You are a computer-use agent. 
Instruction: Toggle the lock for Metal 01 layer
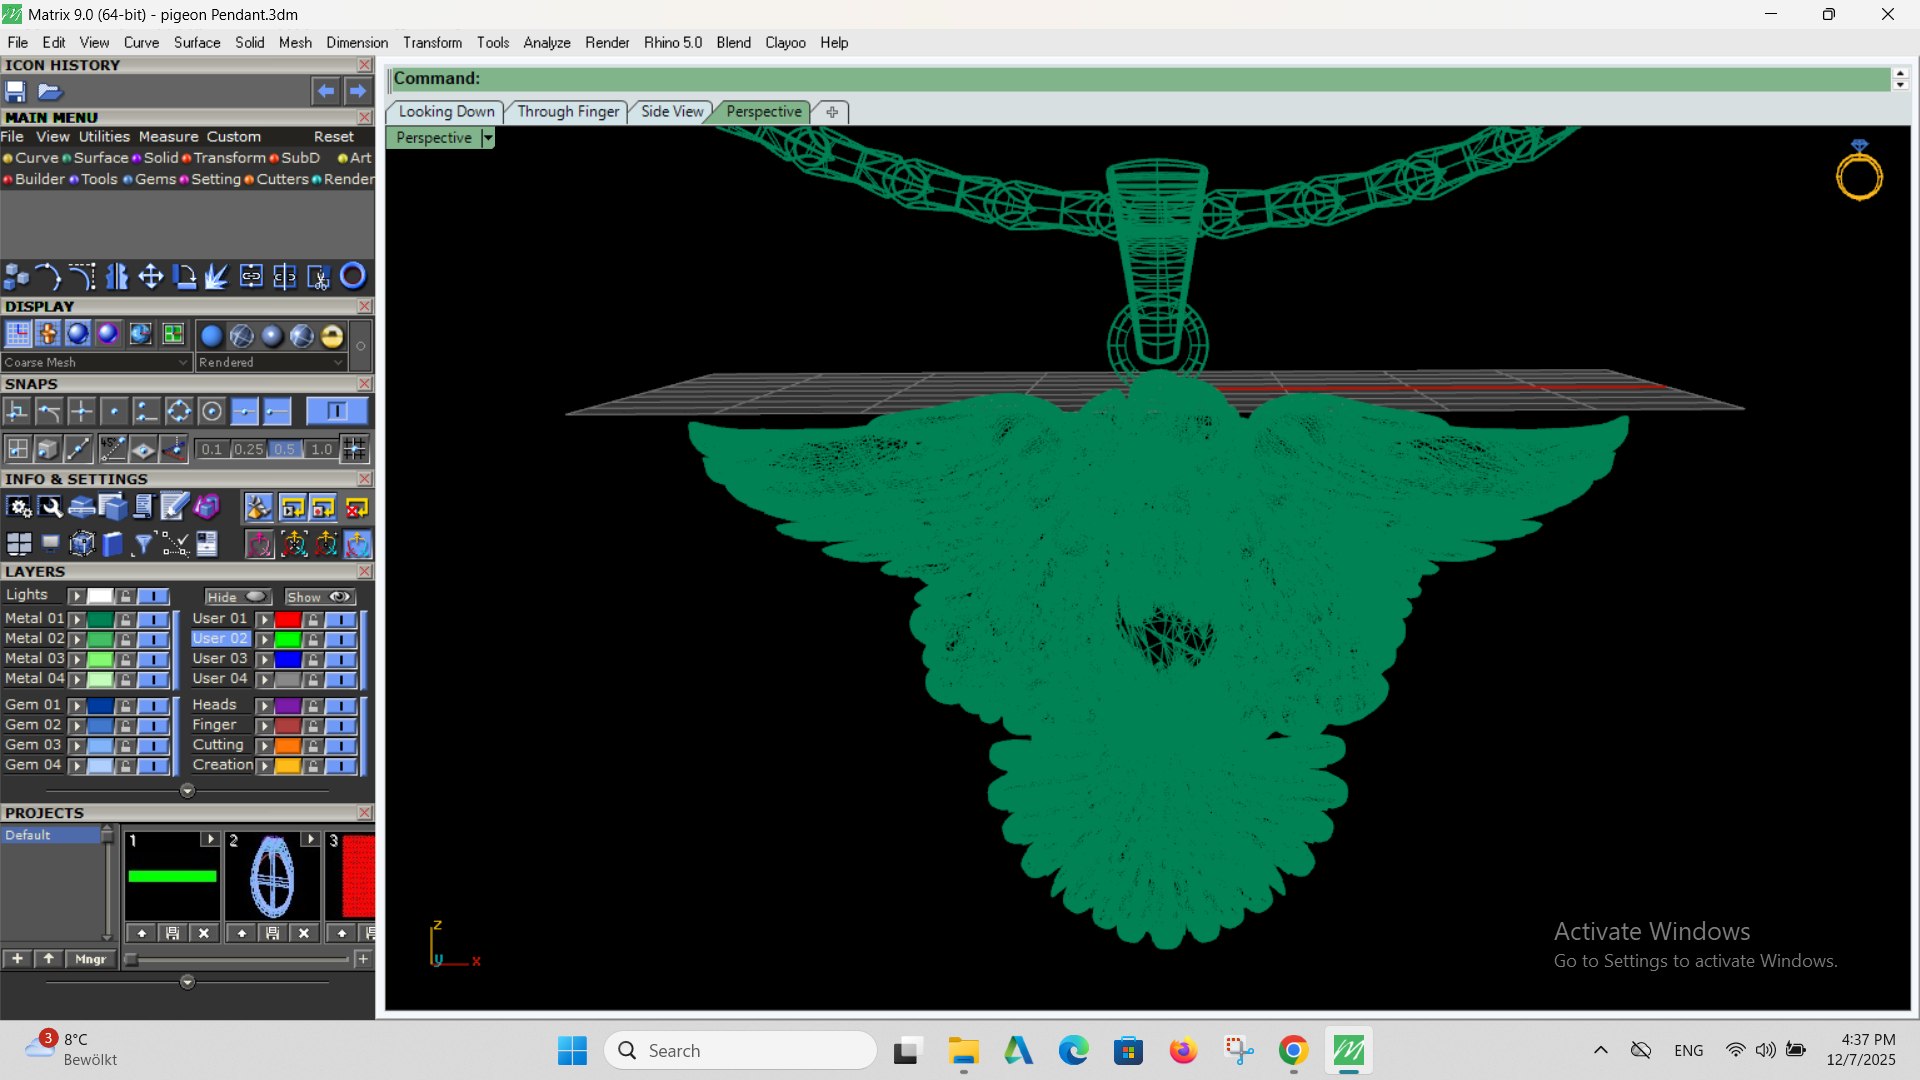coord(125,620)
